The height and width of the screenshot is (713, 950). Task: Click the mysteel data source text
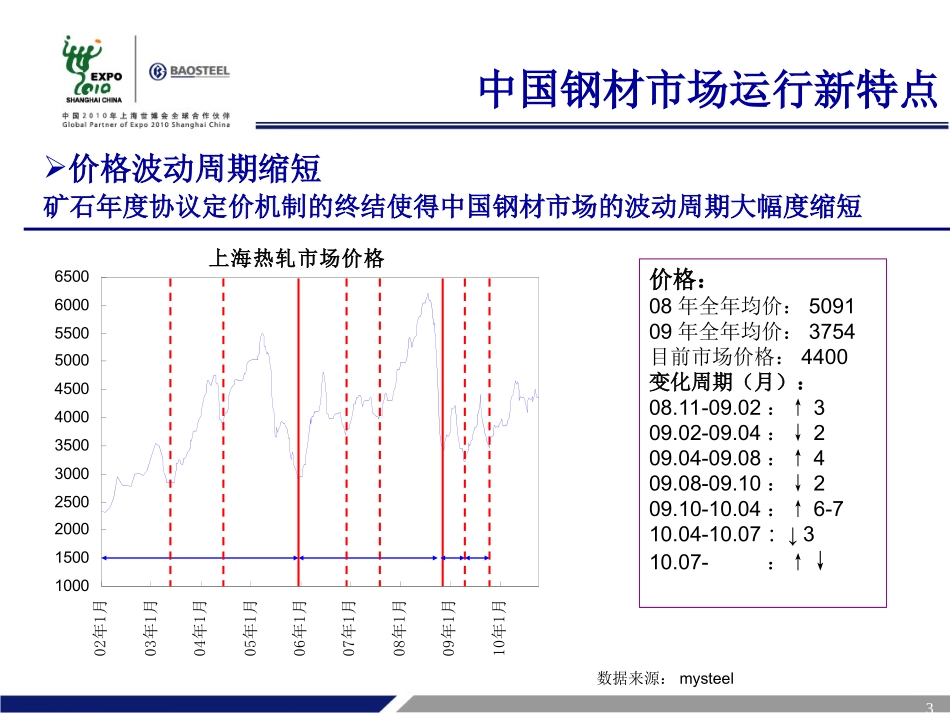click(x=706, y=678)
